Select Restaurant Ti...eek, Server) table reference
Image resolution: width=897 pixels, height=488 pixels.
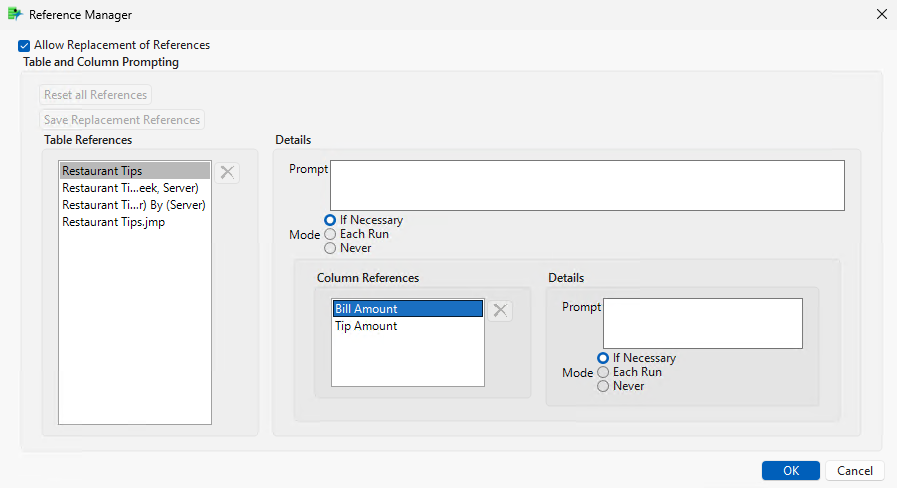click(x=135, y=188)
